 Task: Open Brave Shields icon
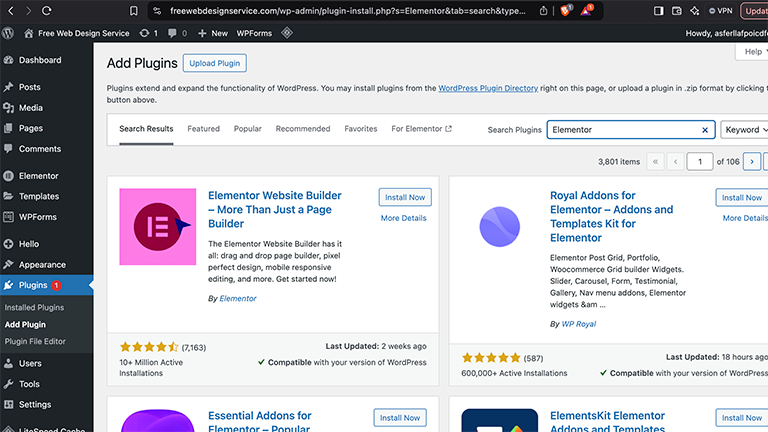point(565,10)
